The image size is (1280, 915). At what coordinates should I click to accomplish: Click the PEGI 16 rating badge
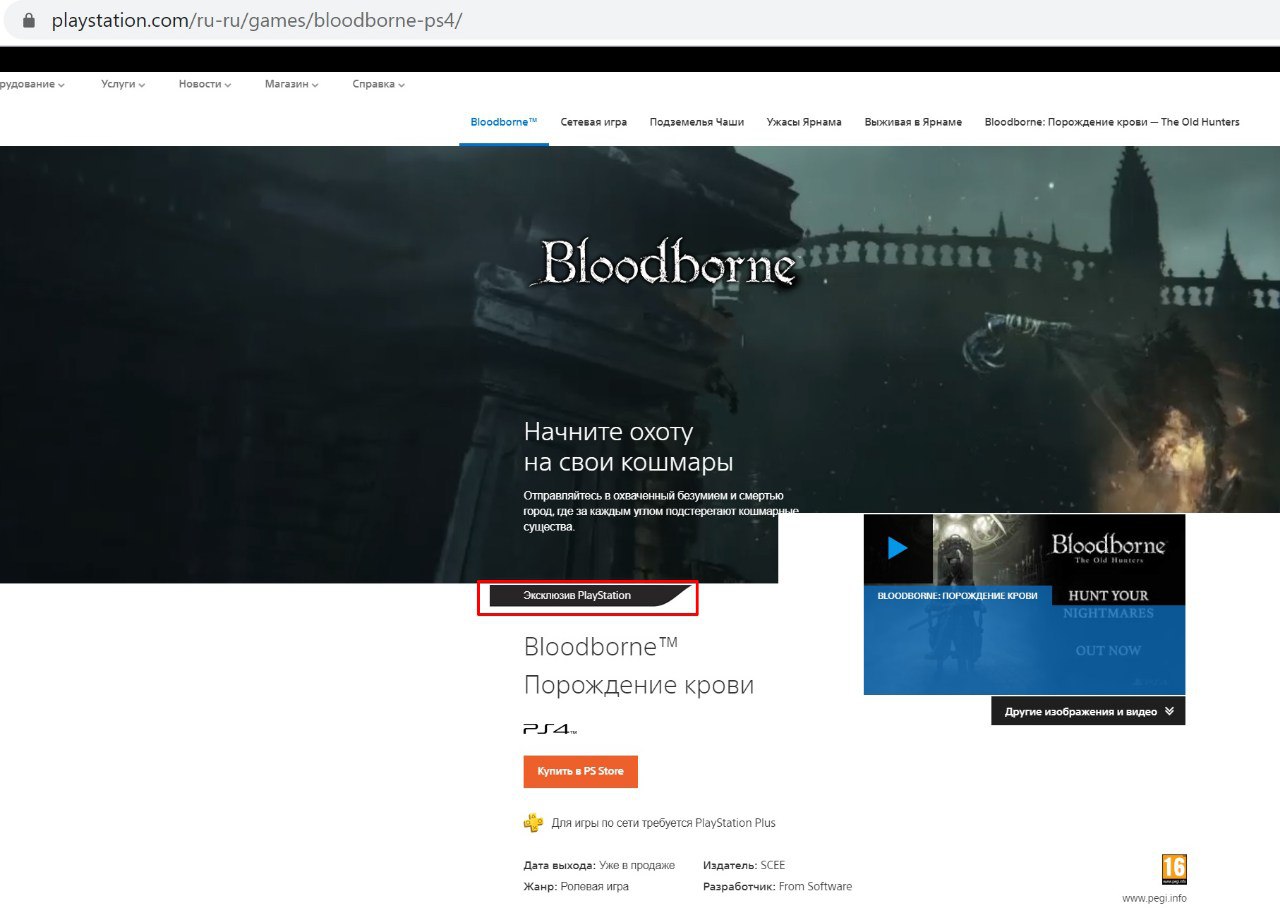(1174, 869)
